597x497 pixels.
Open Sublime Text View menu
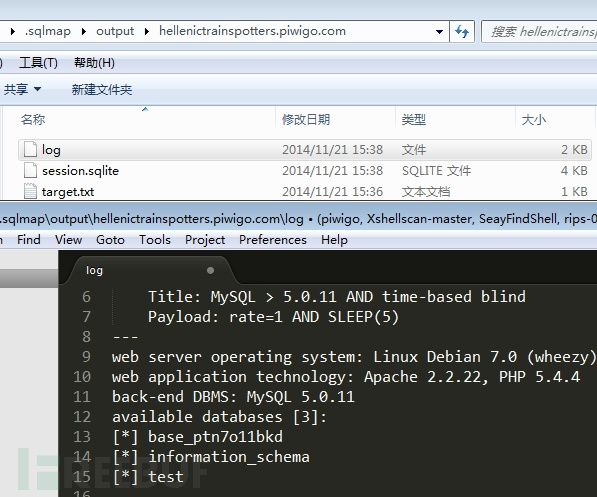69,240
